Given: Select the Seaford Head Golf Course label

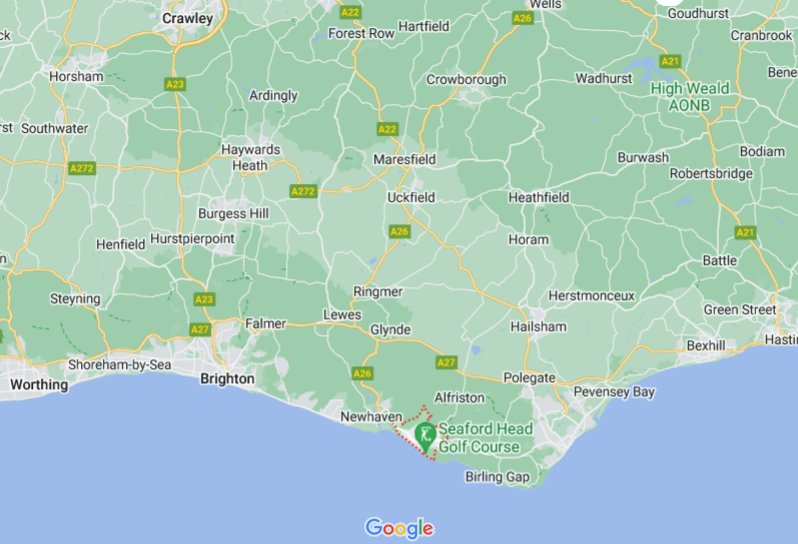Looking at the screenshot, I should (x=486, y=438).
